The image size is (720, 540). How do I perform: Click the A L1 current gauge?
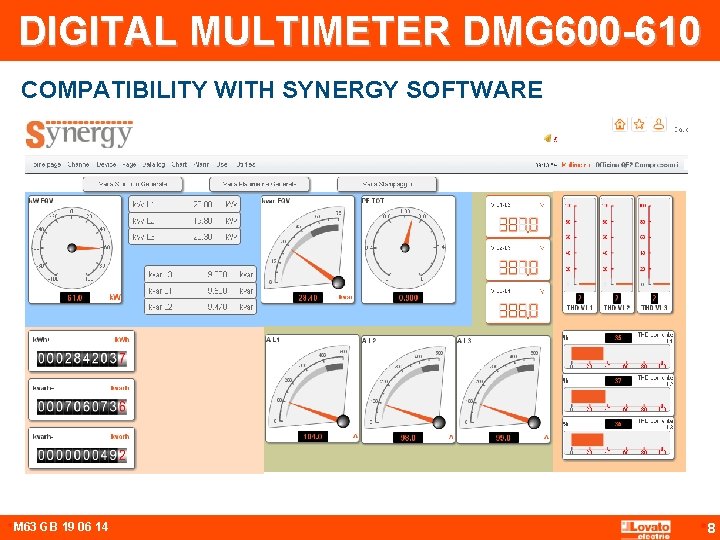click(x=312, y=389)
